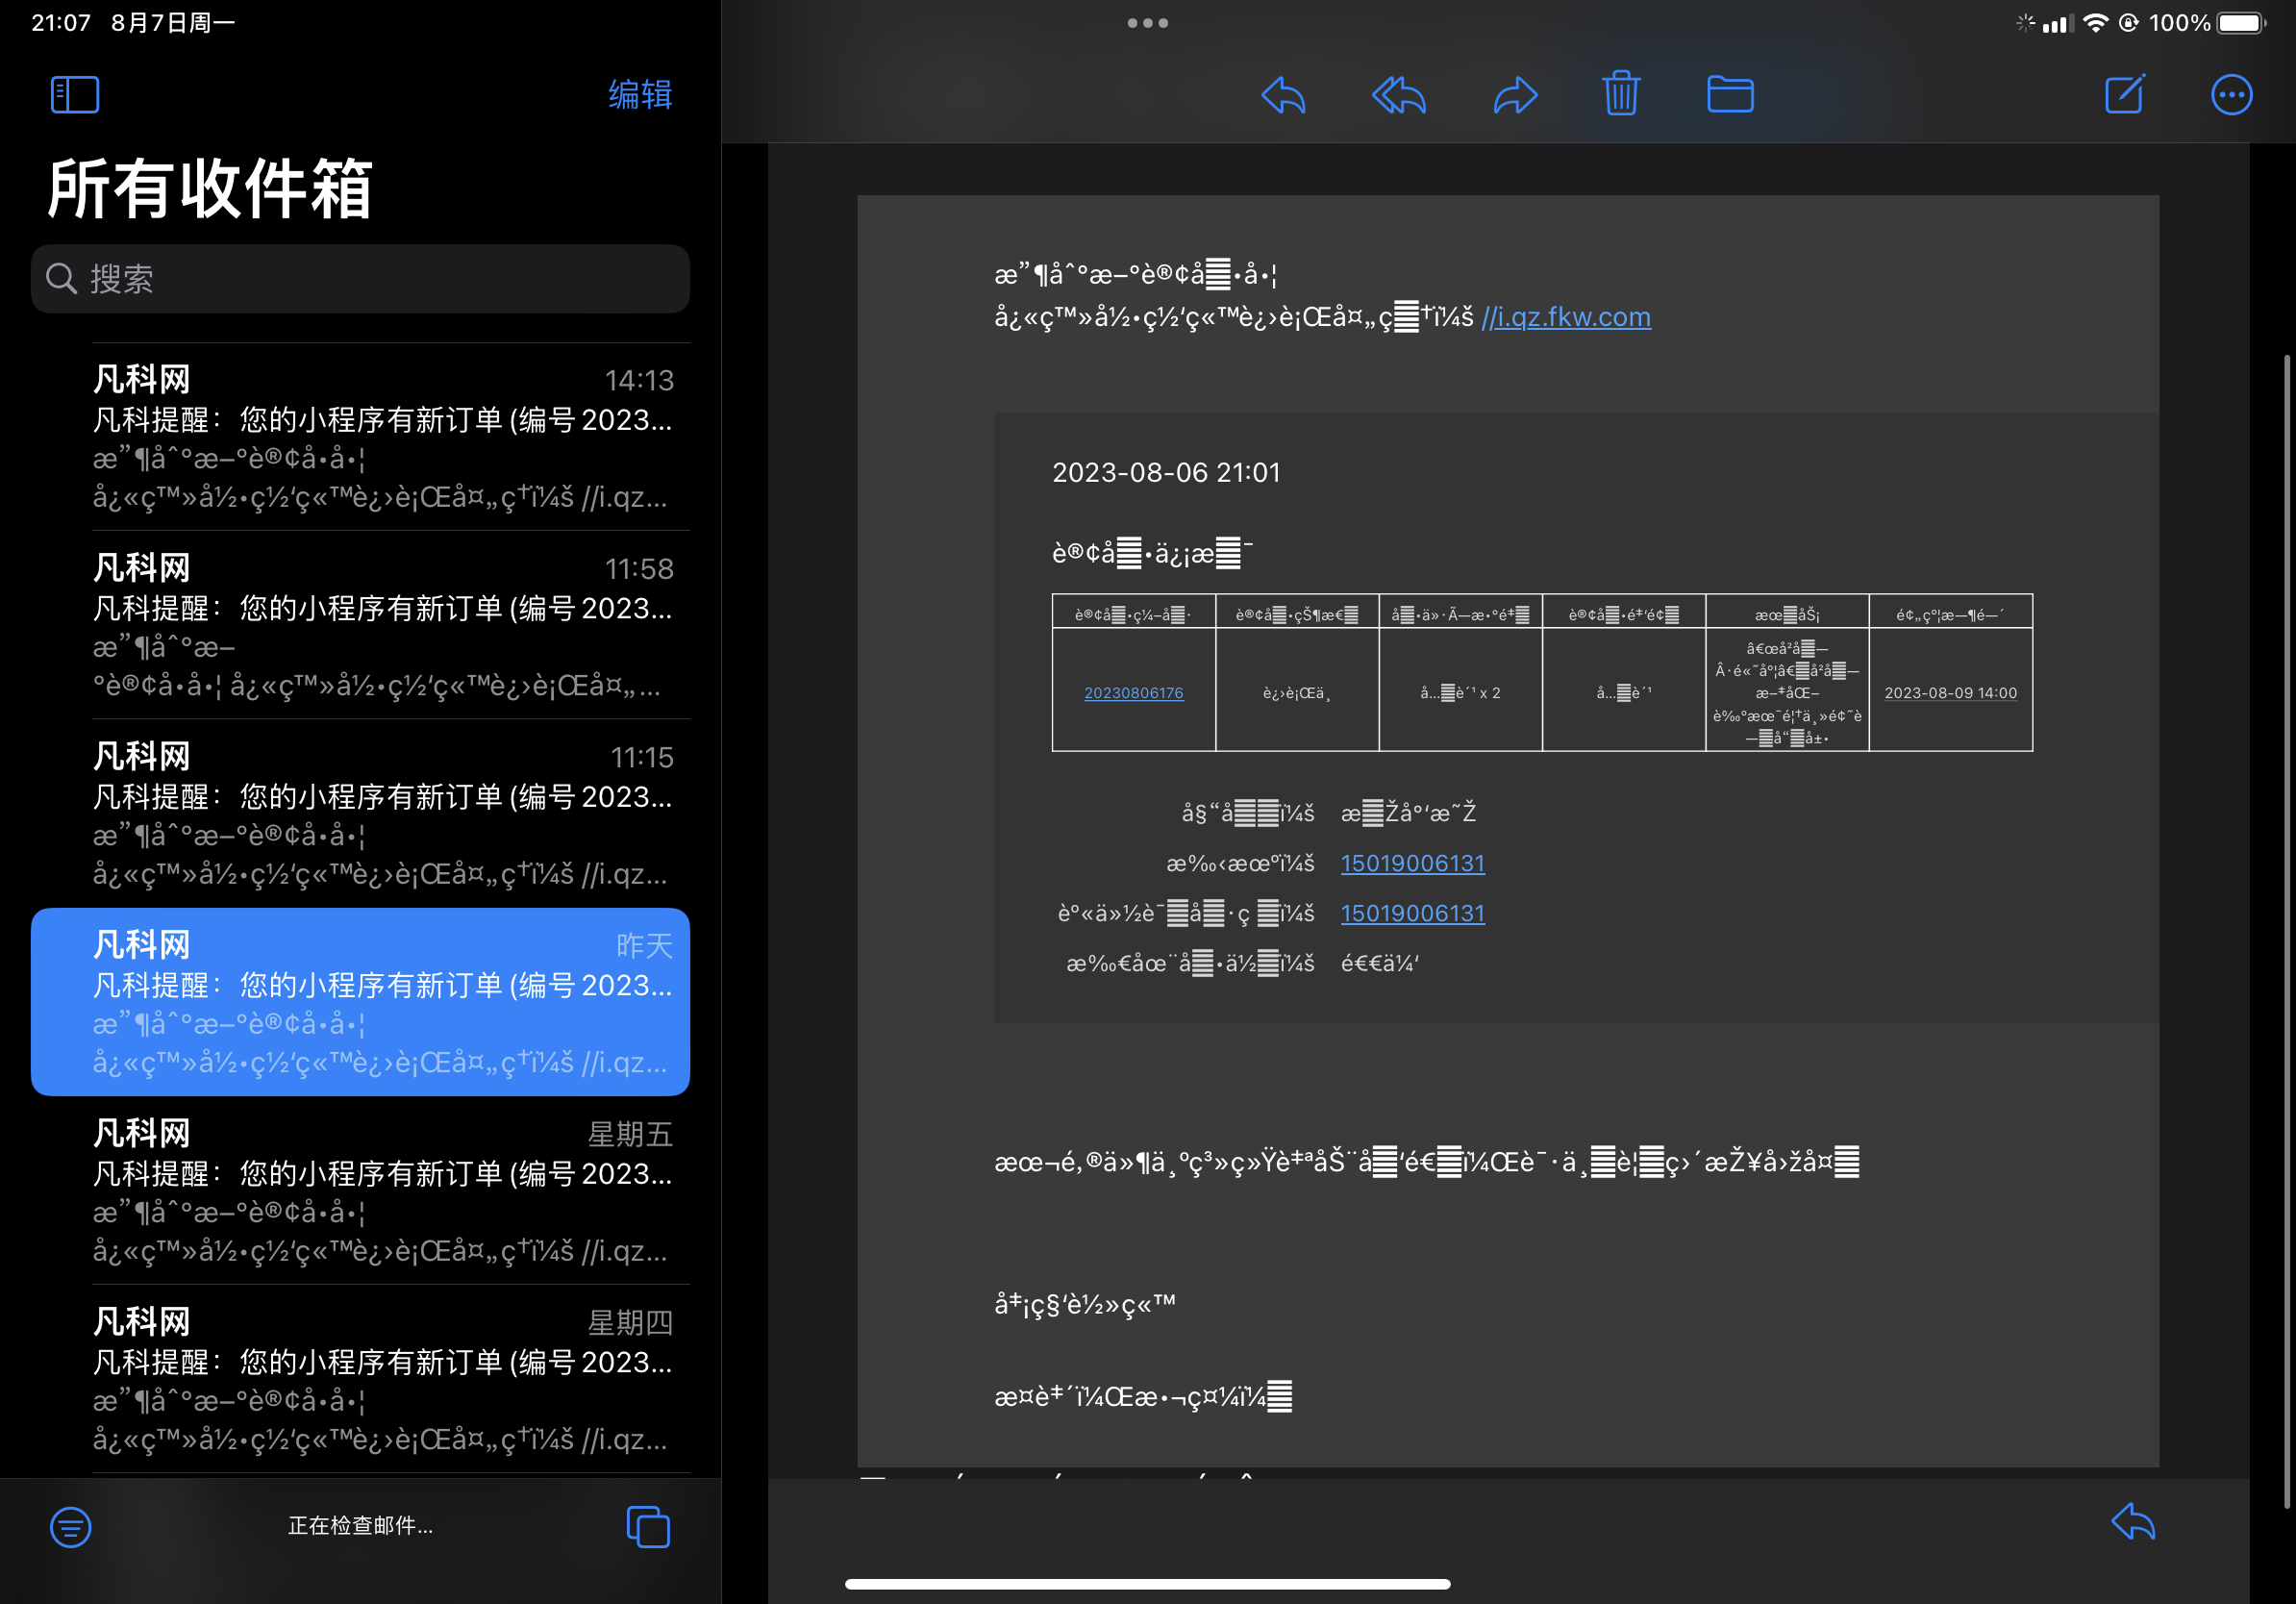The image size is (2296, 1604).
Task: Open the more actions ellipsis circle
Action: 2231,95
